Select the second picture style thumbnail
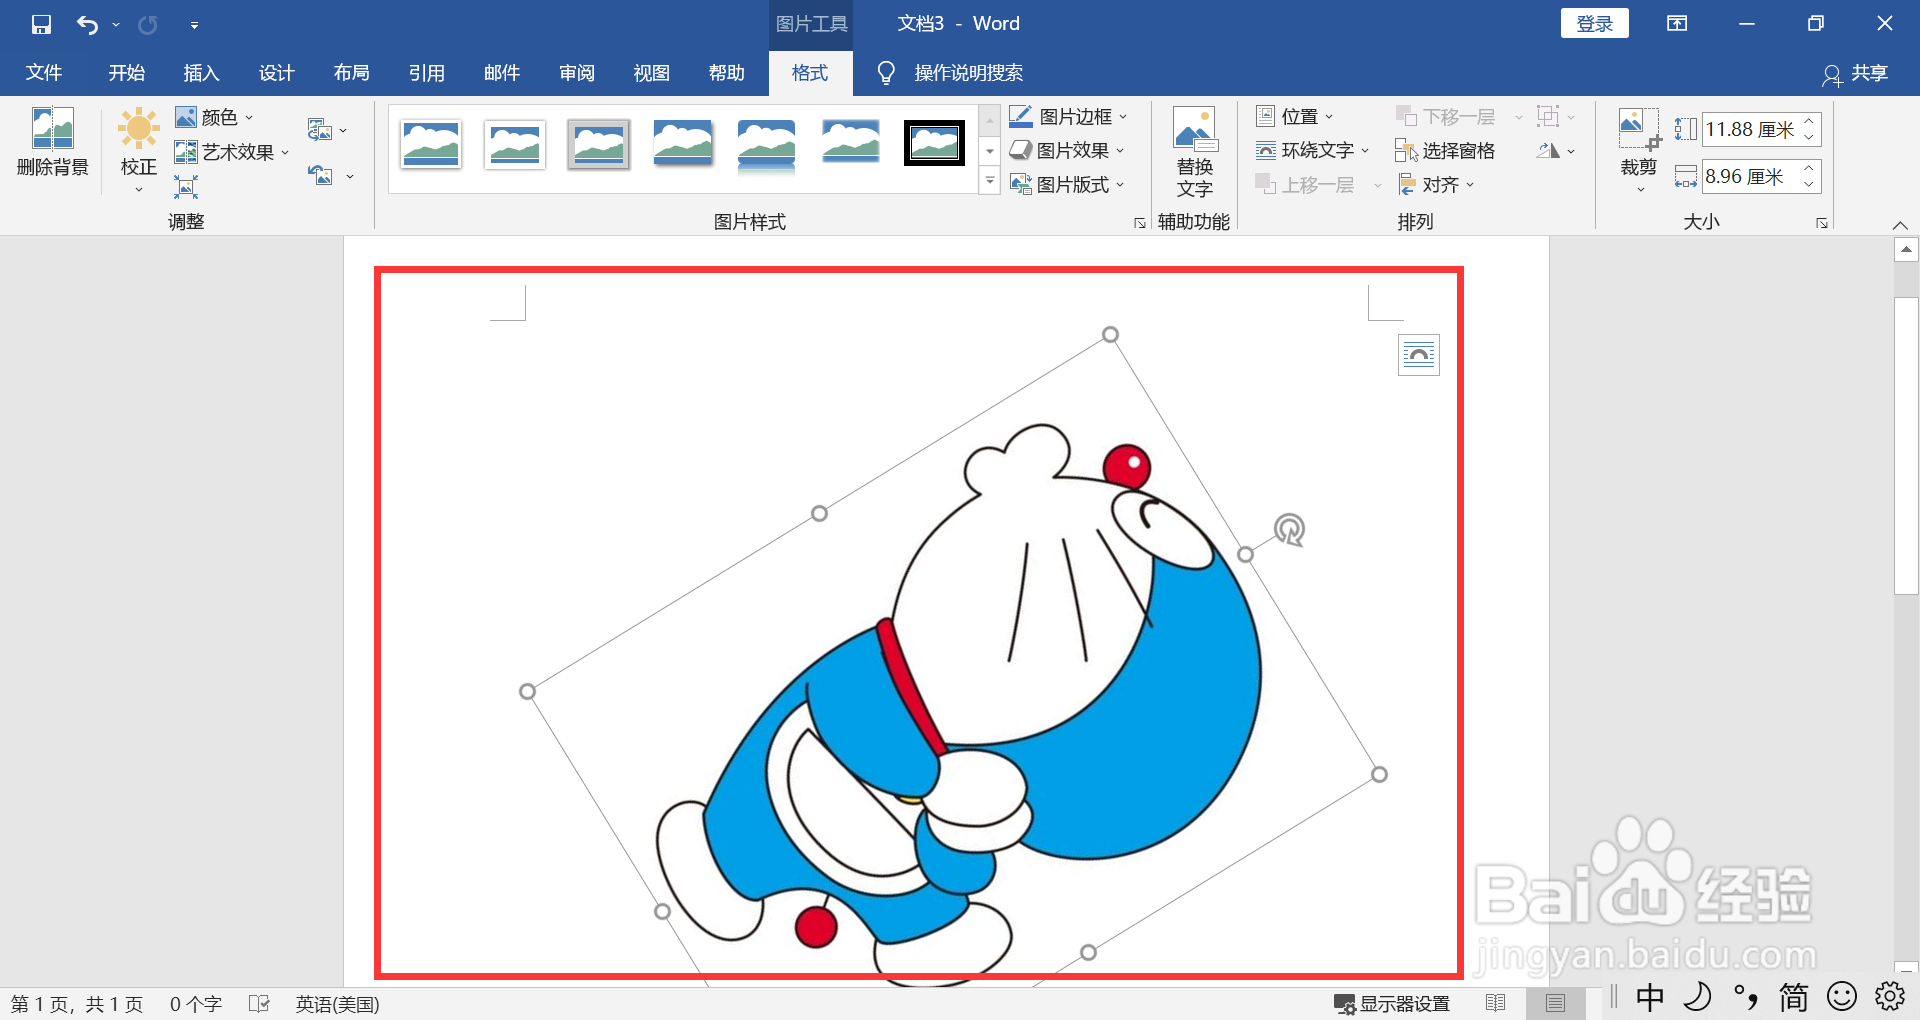Viewport: 1920px width, 1020px height. [515, 144]
